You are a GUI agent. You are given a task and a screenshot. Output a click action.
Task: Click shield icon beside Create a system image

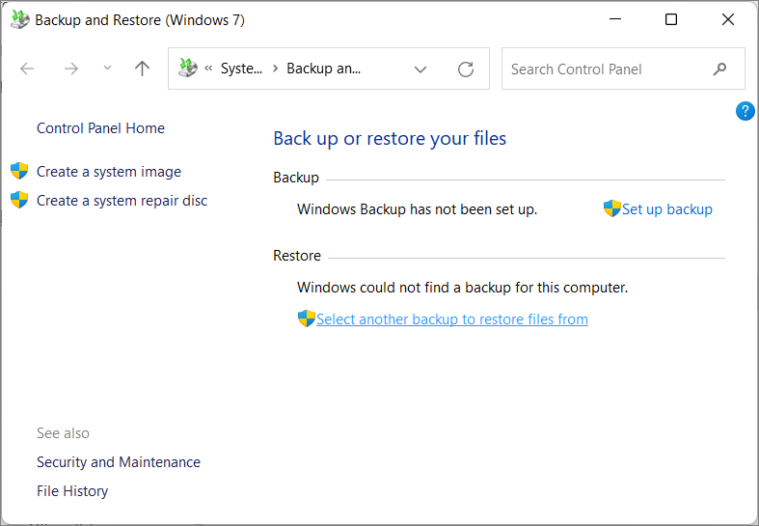(19, 171)
